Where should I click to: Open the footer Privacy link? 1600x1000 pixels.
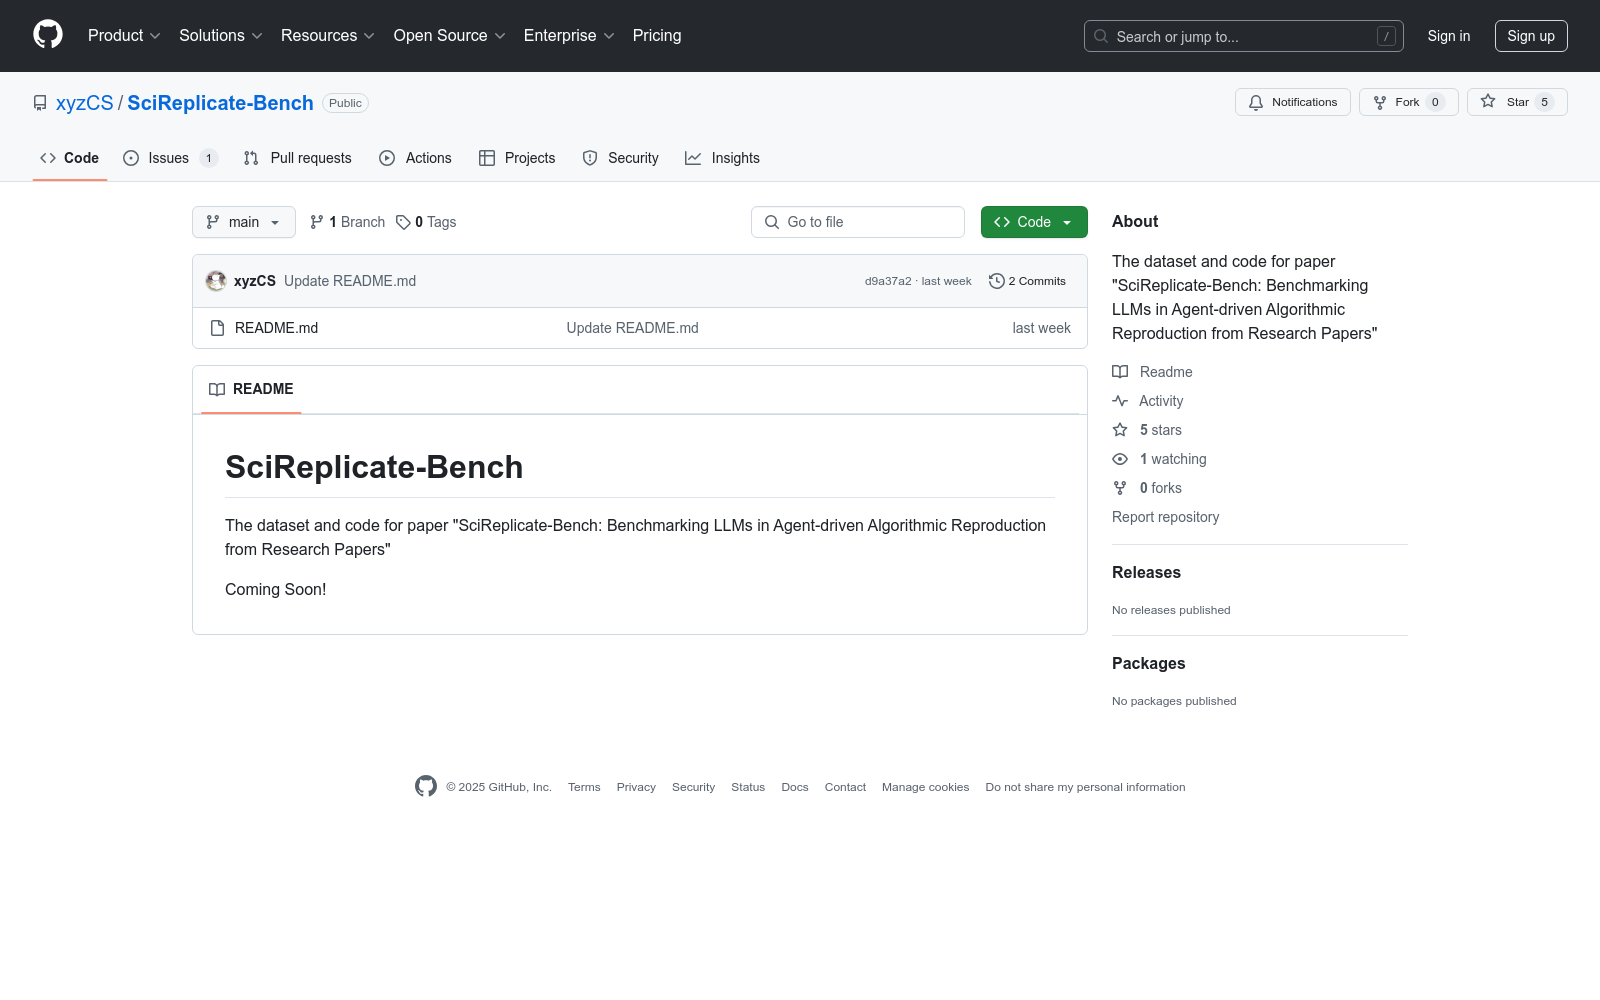point(636,787)
